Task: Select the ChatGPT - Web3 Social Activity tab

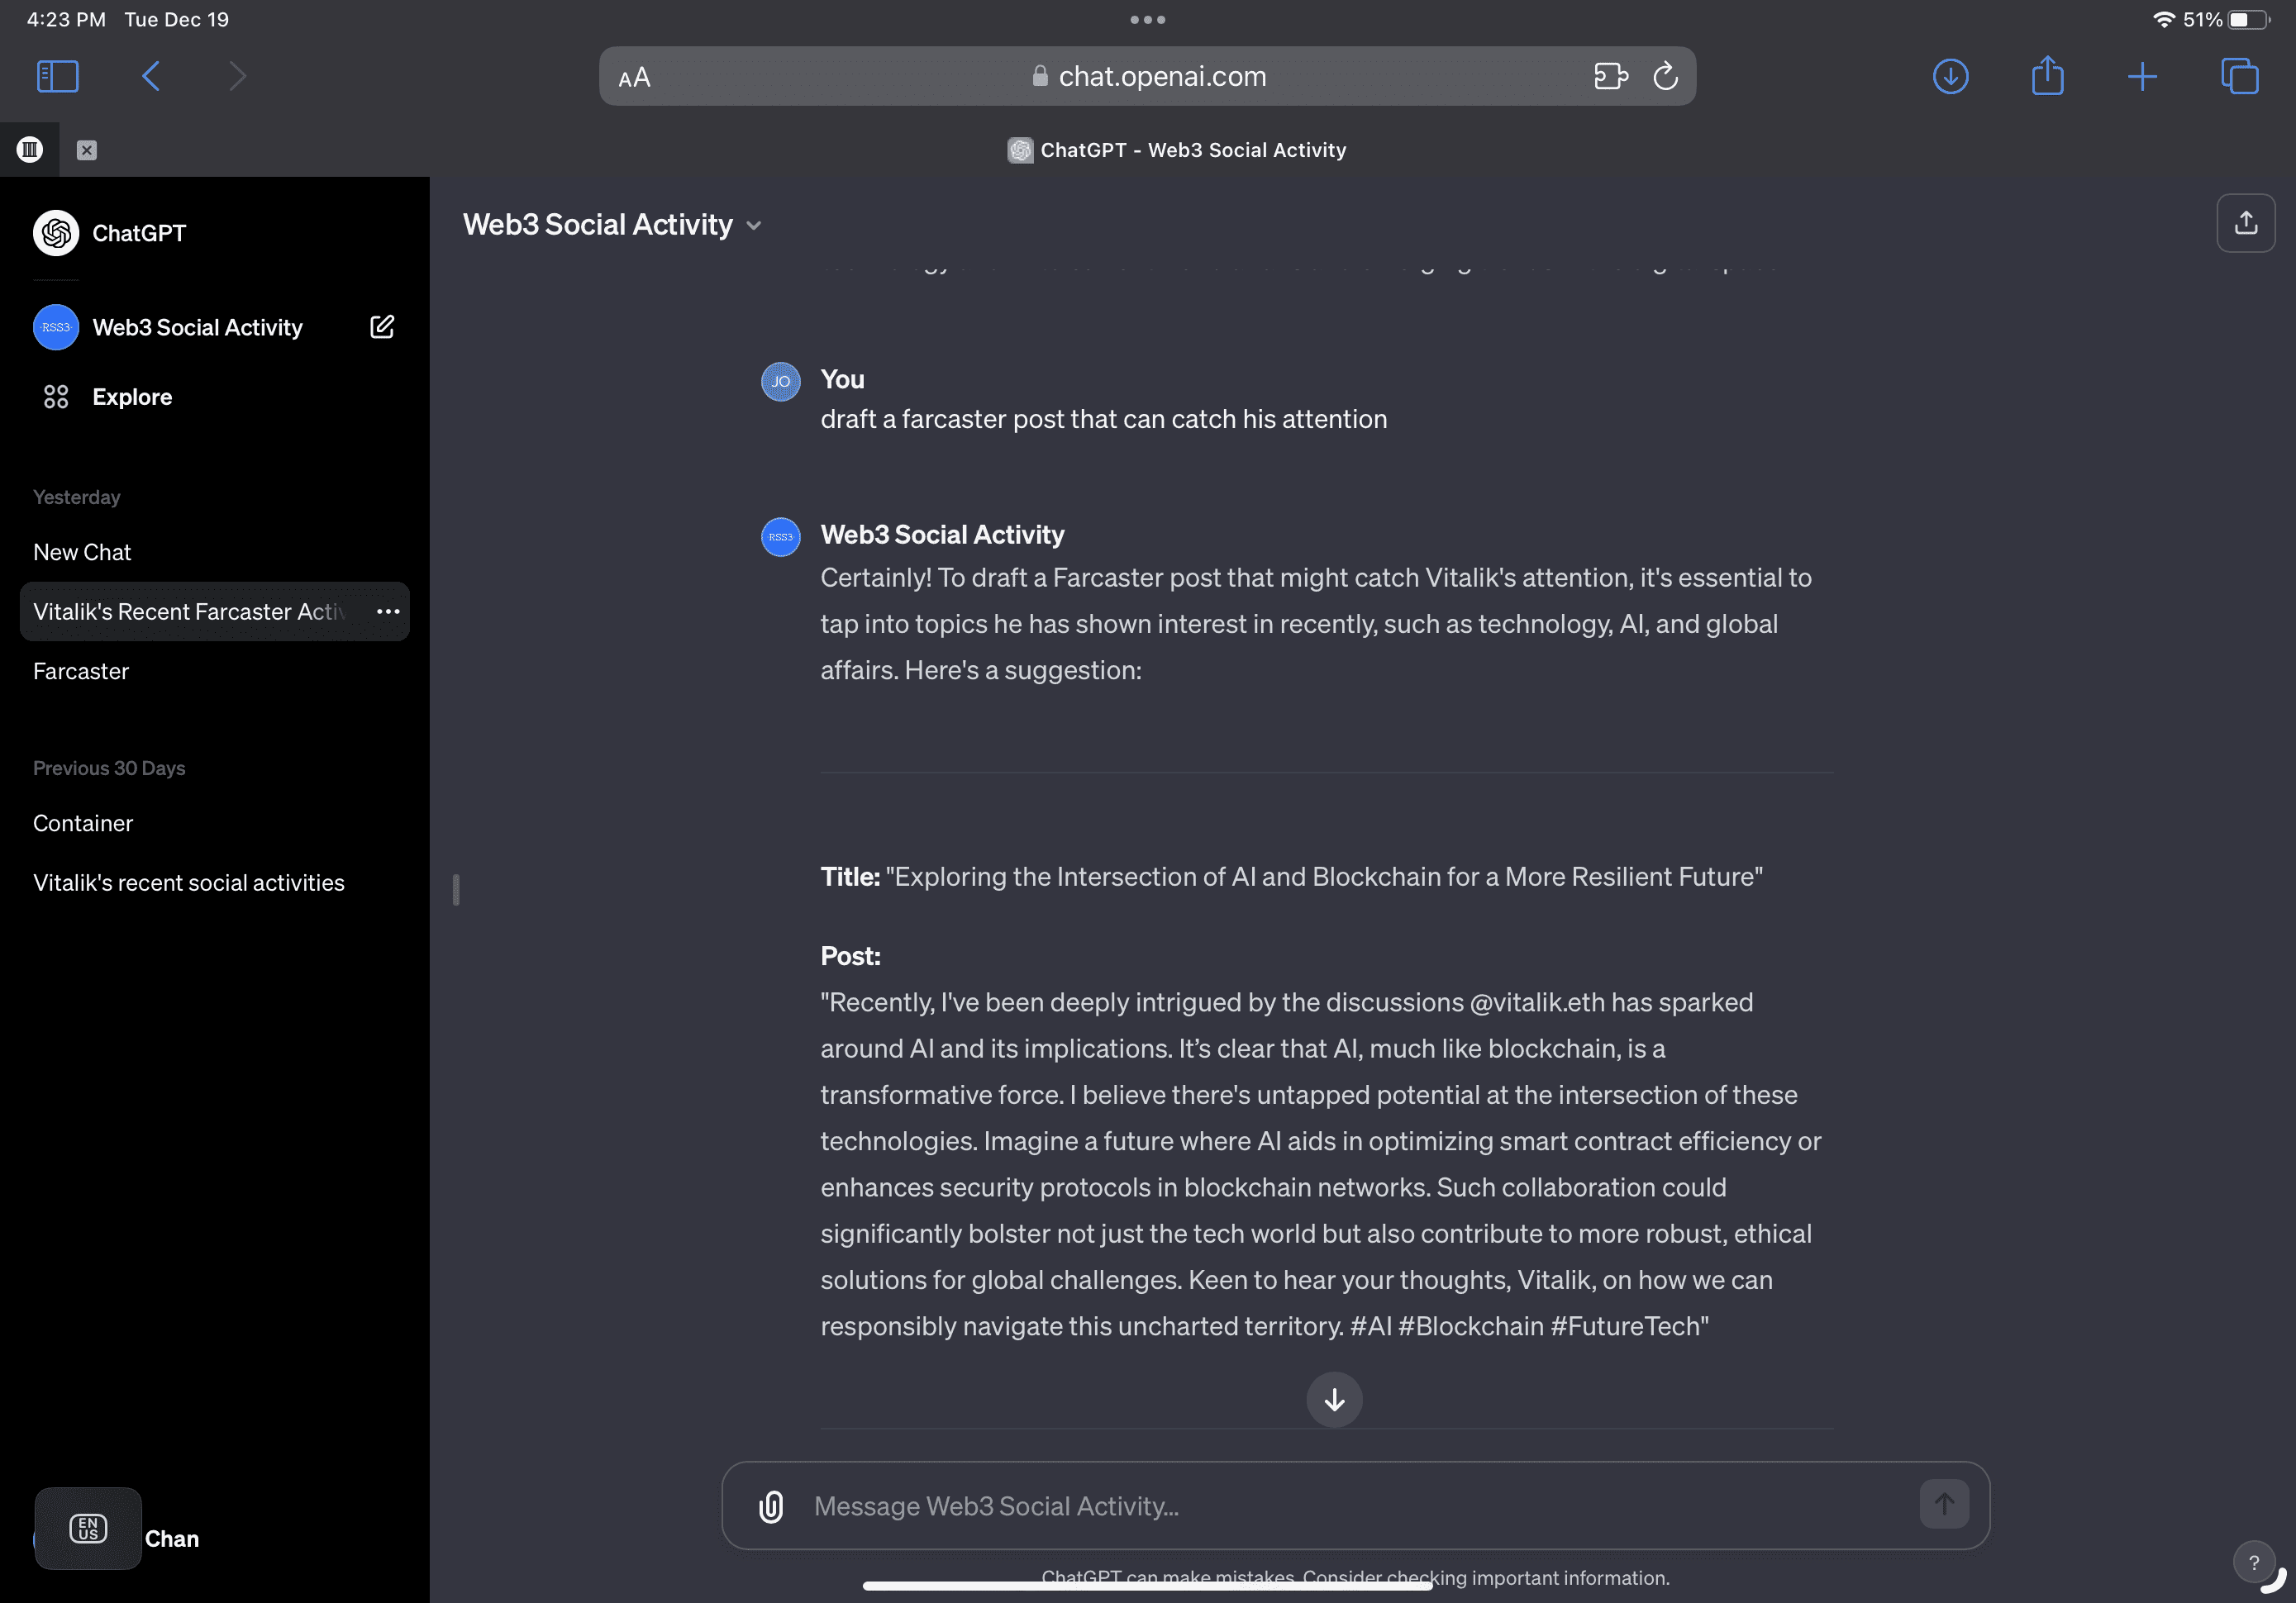Action: [1177, 150]
